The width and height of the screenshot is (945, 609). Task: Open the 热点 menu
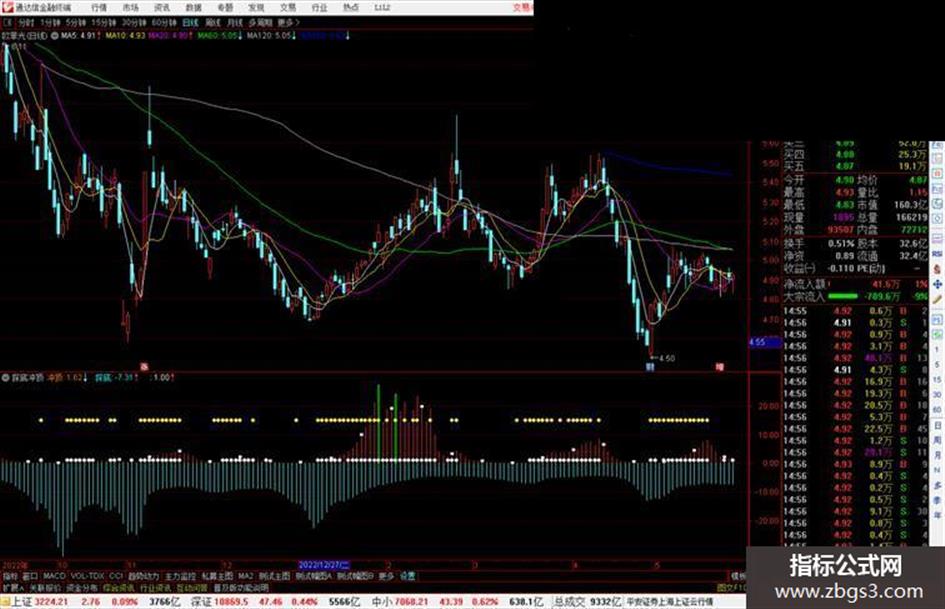351,8
